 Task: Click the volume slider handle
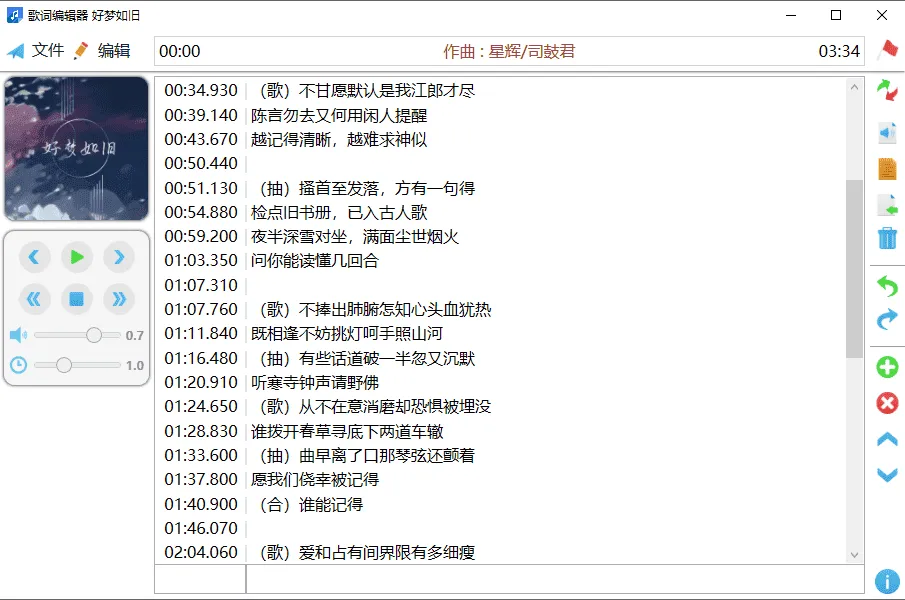click(x=94, y=335)
